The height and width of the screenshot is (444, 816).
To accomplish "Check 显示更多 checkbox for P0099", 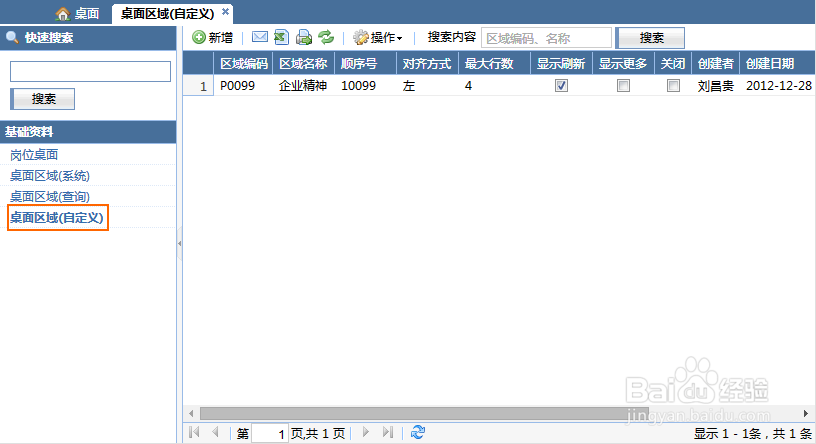I will [x=623, y=85].
